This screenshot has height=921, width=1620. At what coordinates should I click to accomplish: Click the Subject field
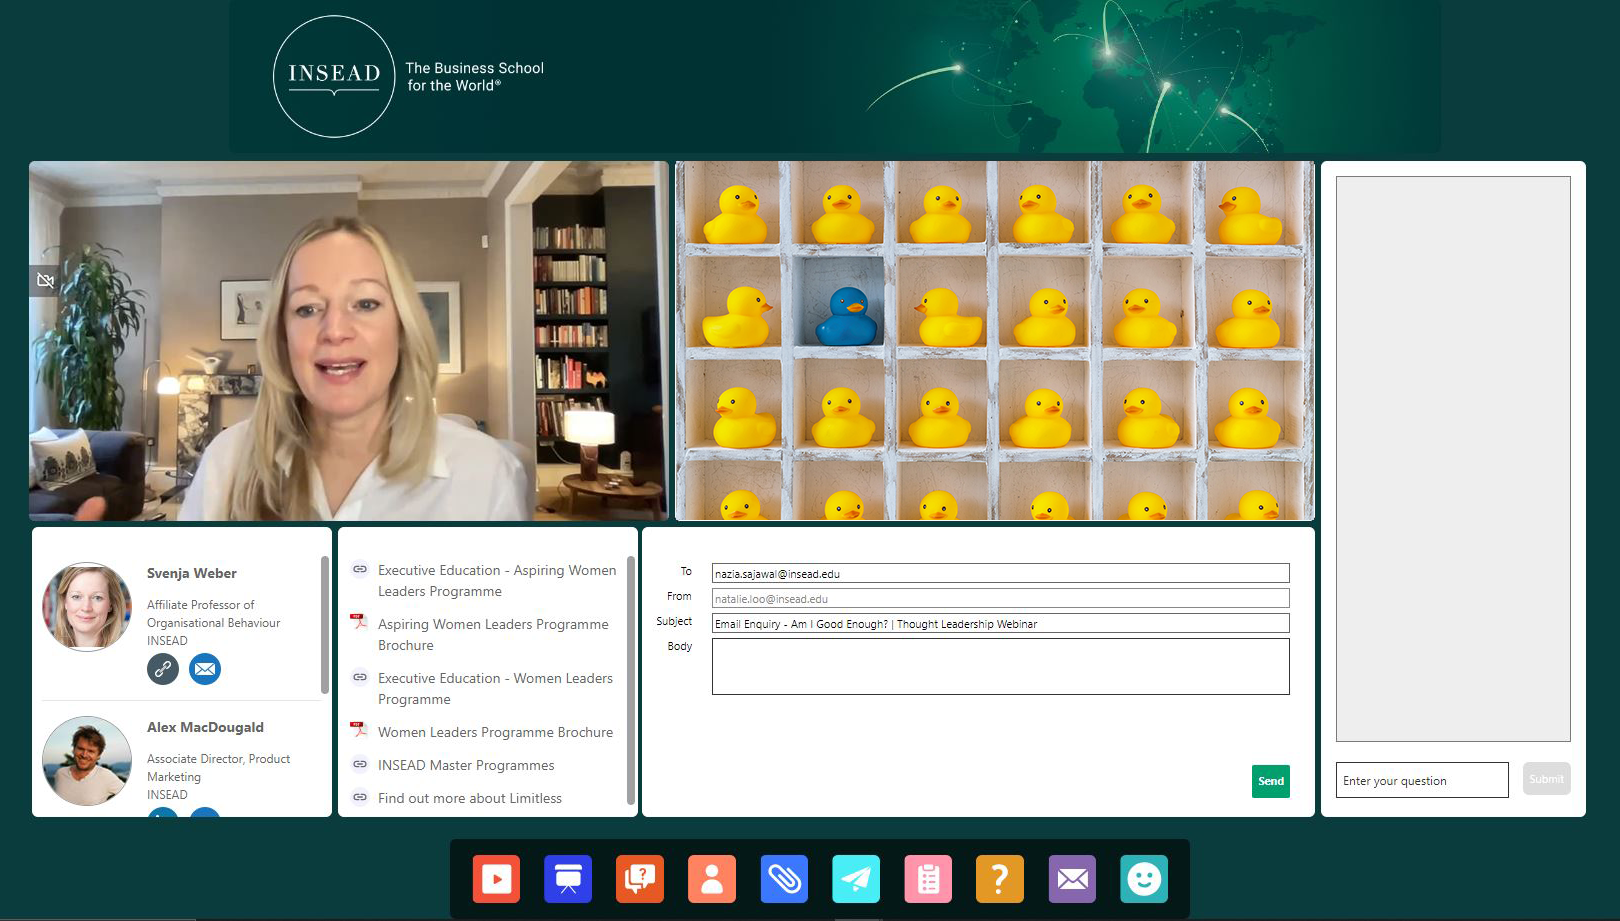coord(1000,623)
